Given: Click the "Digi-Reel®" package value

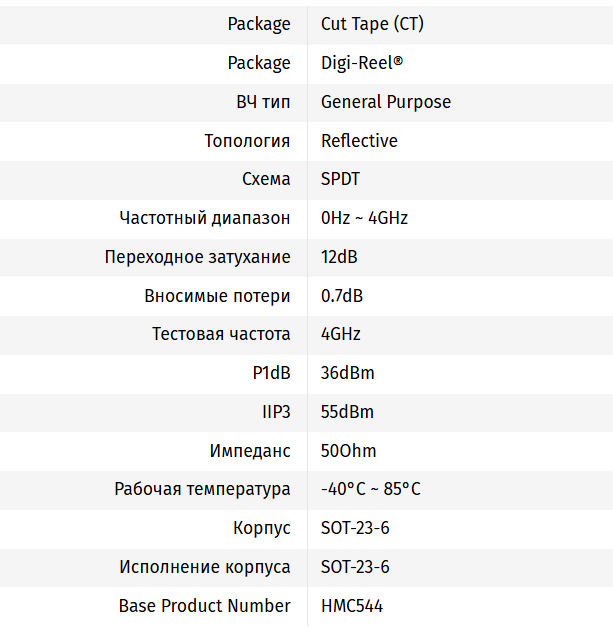Looking at the screenshot, I should pyautogui.click(x=362, y=63).
